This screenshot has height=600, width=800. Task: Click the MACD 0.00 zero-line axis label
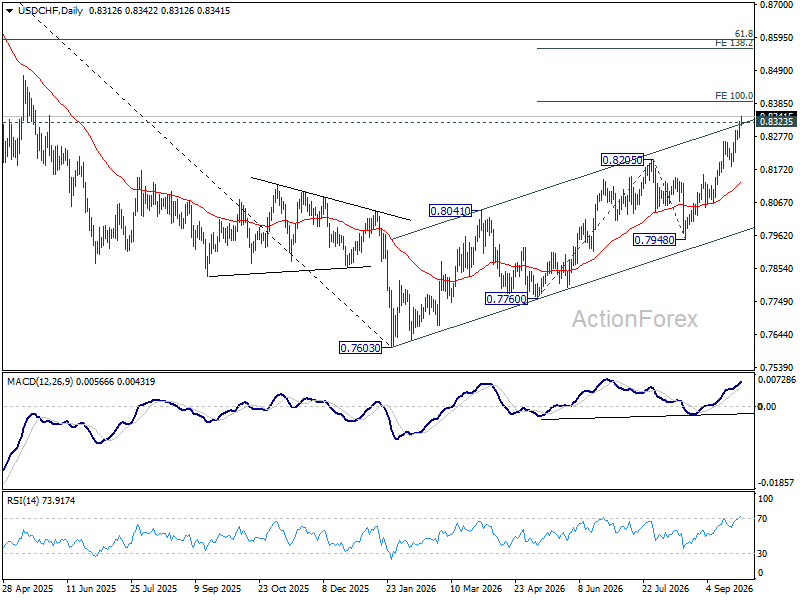(767, 407)
